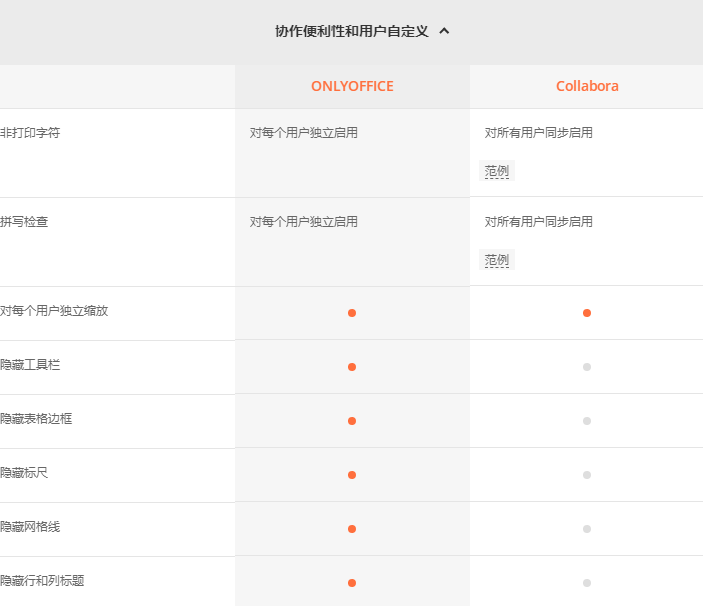Screen dimensions: 703x606
Task: Click ONLYOFFICE orange dot for 隐藏网格线
Action: pyautogui.click(x=352, y=529)
